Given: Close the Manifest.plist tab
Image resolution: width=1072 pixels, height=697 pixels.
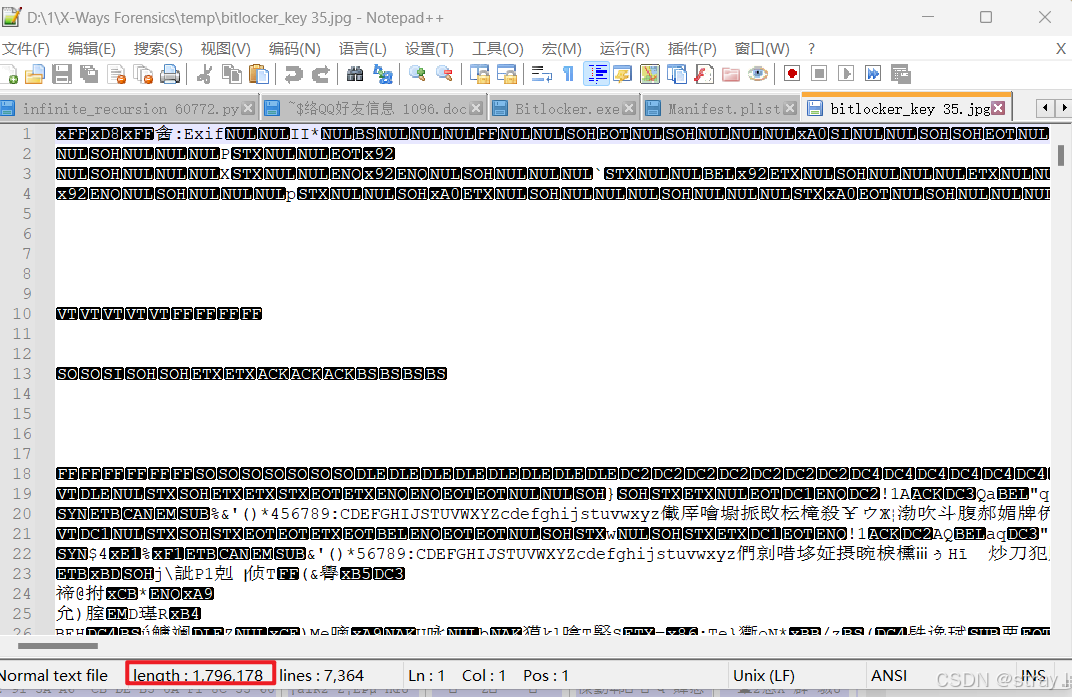Looking at the screenshot, I should (790, 108).
